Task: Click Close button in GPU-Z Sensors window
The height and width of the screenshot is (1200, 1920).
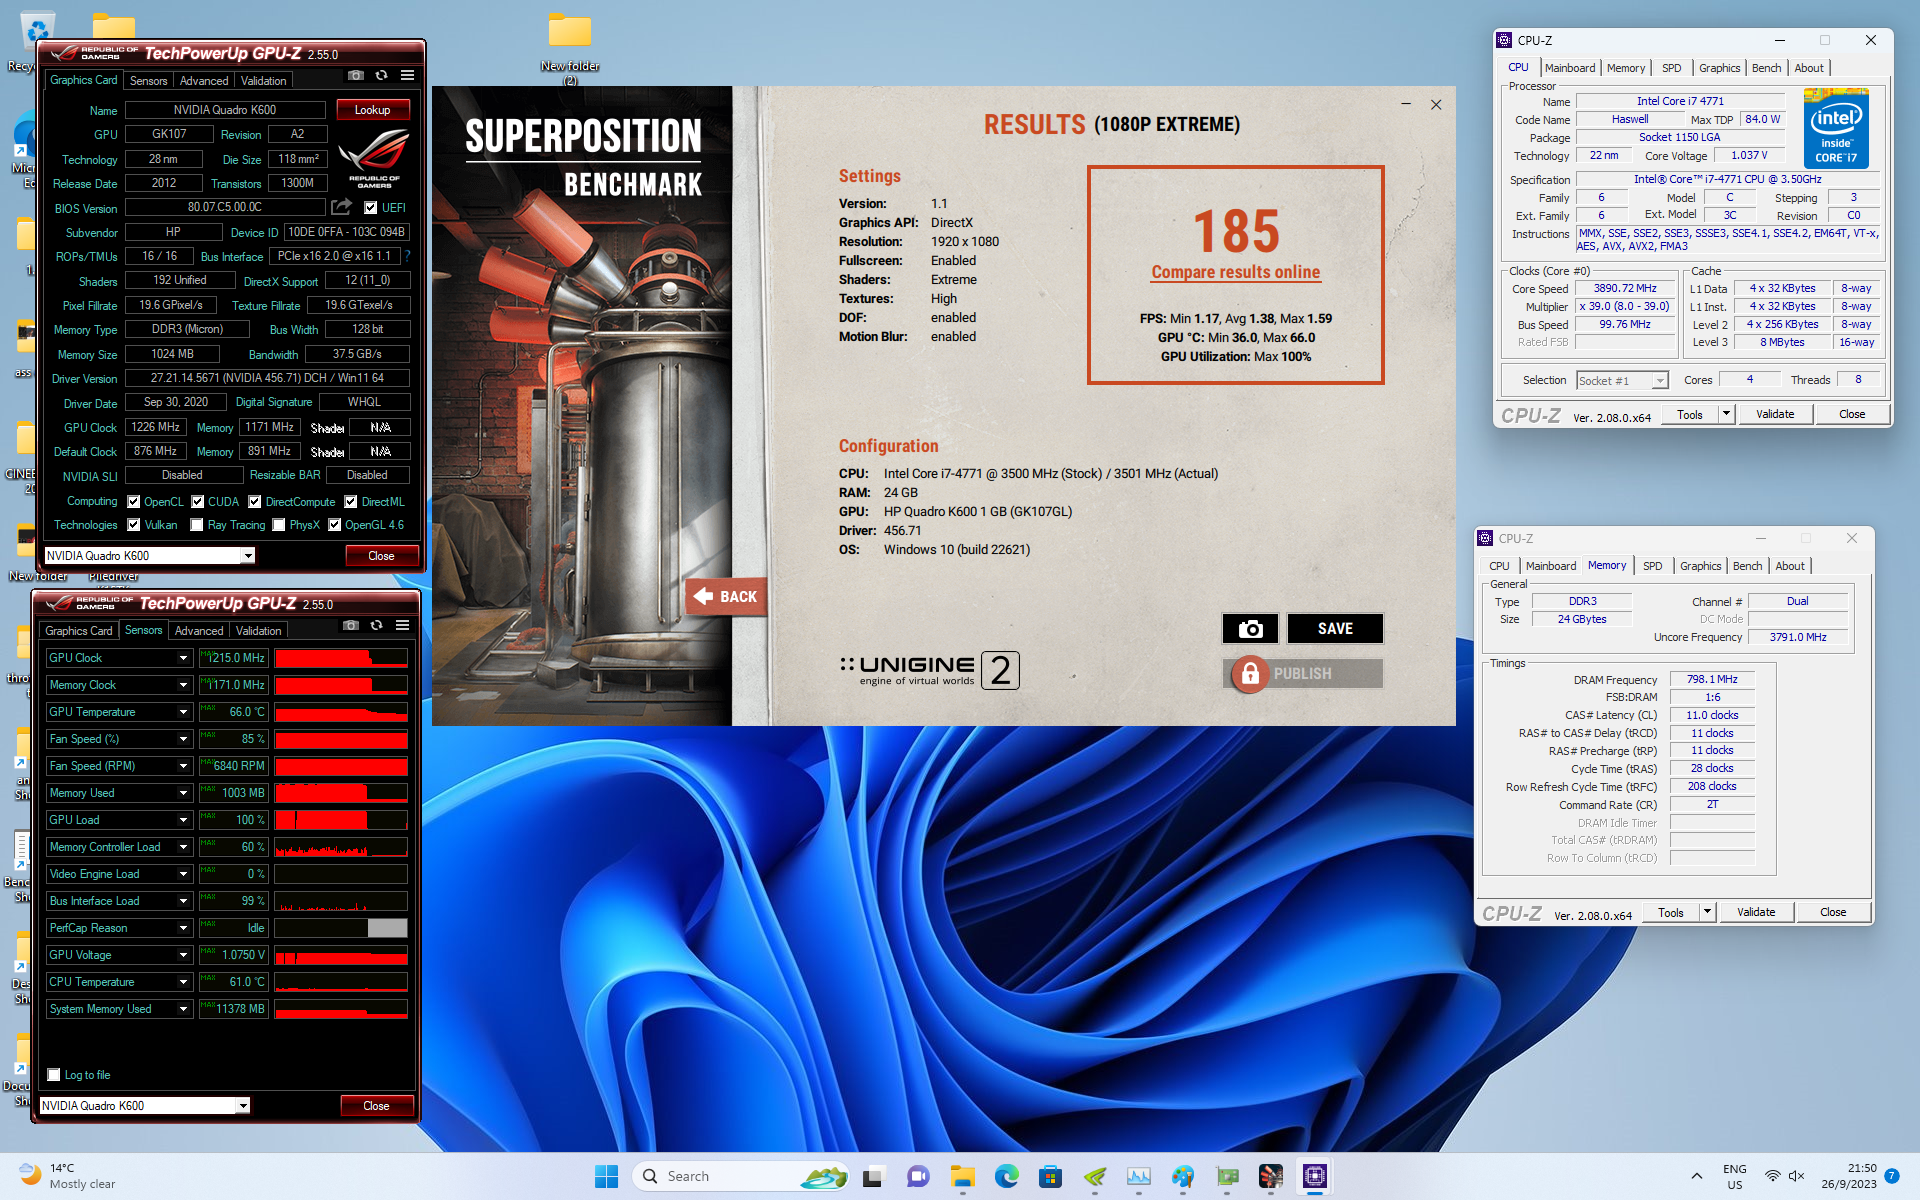Action: [x=376, y=1106]
